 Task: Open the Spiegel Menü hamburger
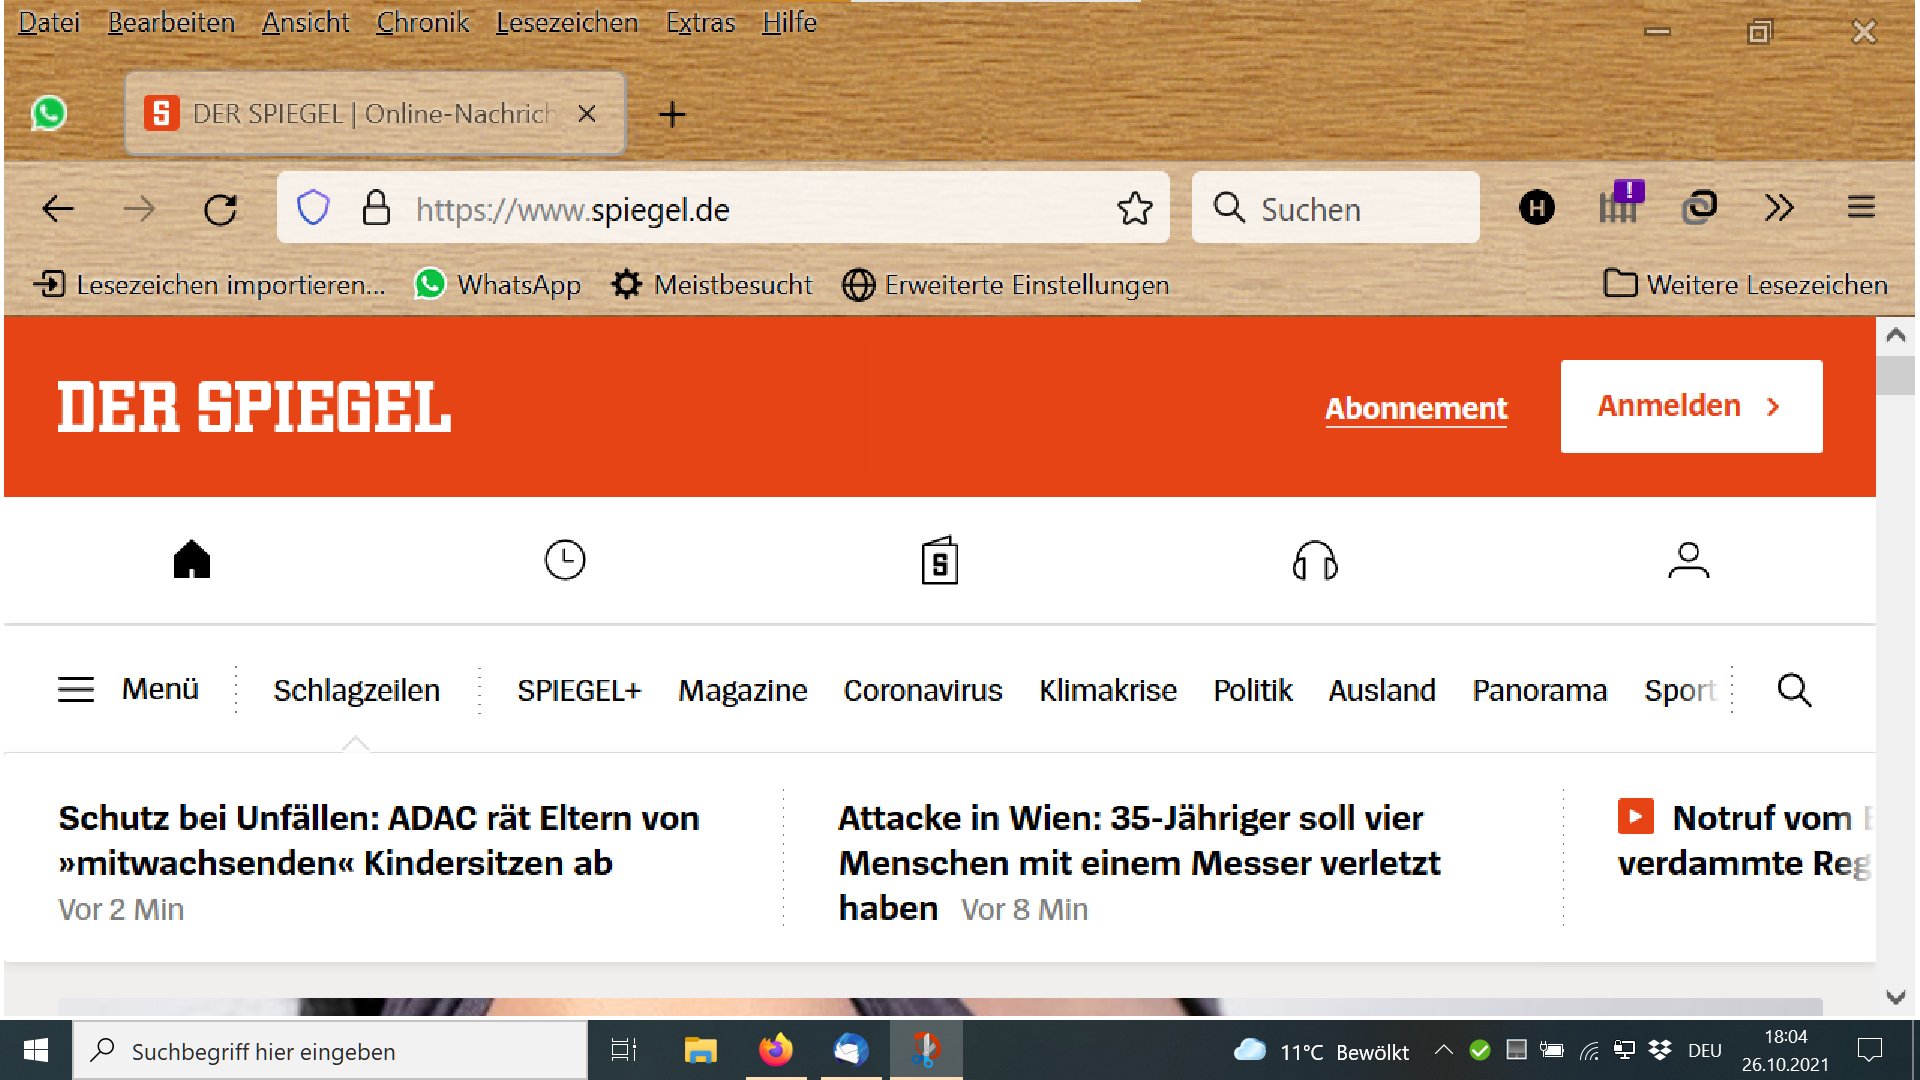(x=77, y=690)
